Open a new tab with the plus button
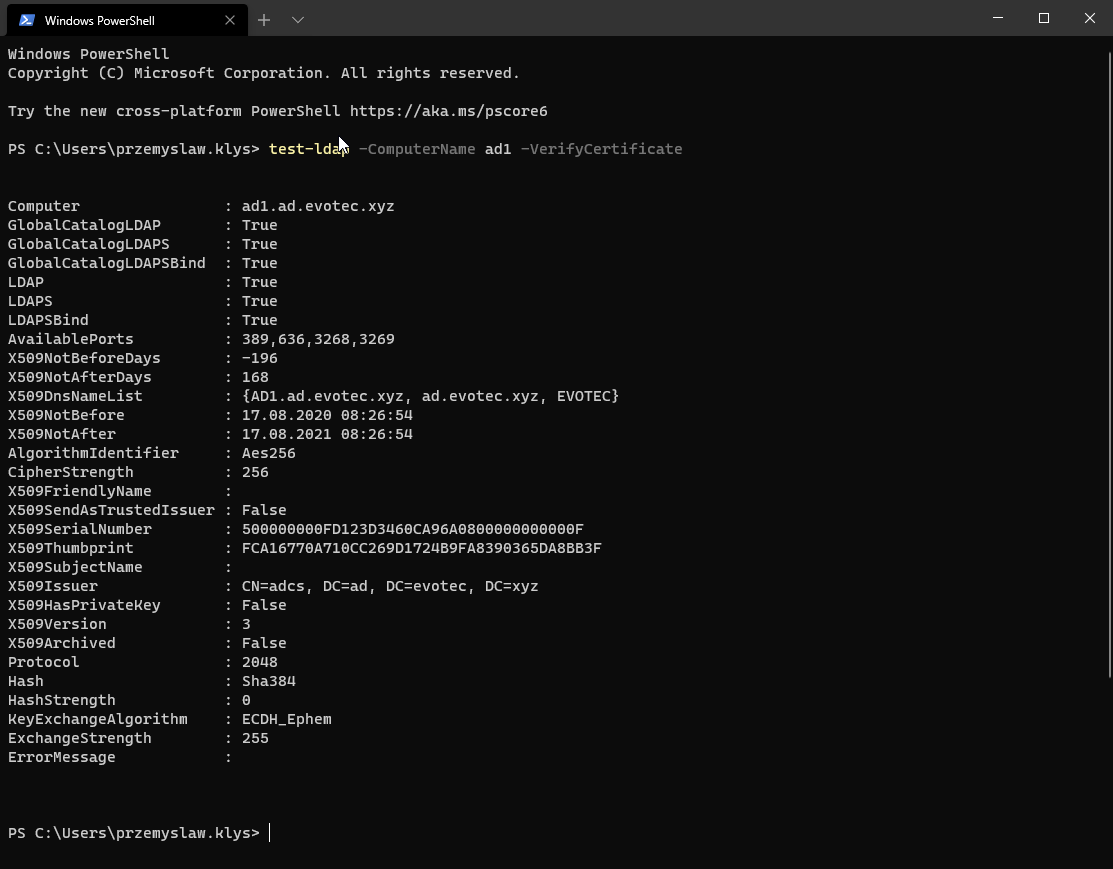 (264, 20)
